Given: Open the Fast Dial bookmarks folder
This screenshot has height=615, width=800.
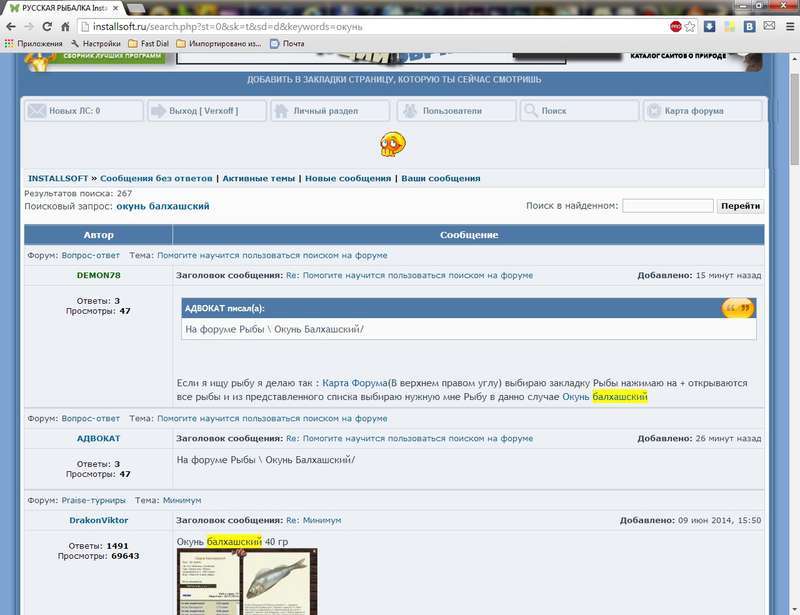Looking at the screenshot, I should point(148,44).
